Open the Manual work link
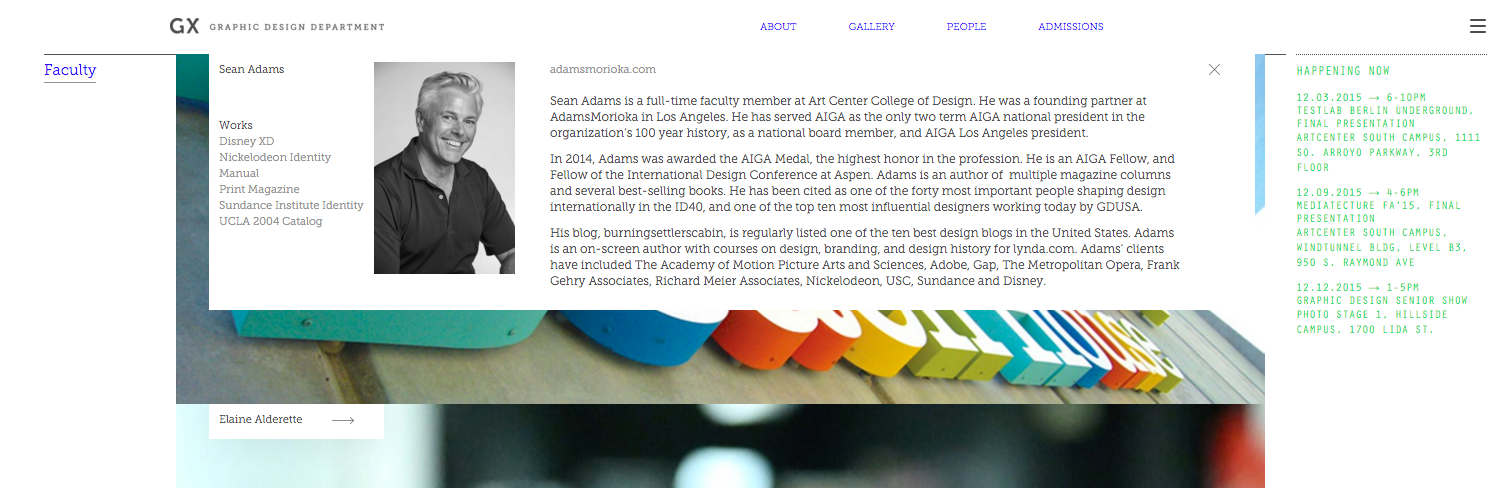Image resolution: width=1511 pixels, height=488 pixels. point(239,174)
